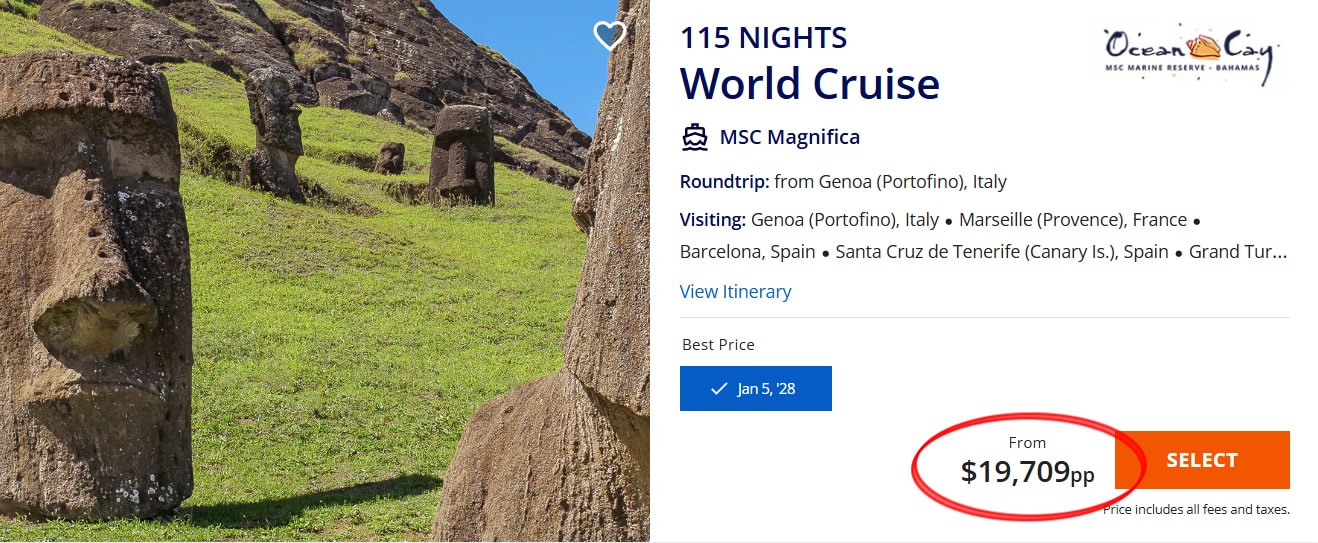
Task: Open the View Itinerary link
Action: click(735, 291)
